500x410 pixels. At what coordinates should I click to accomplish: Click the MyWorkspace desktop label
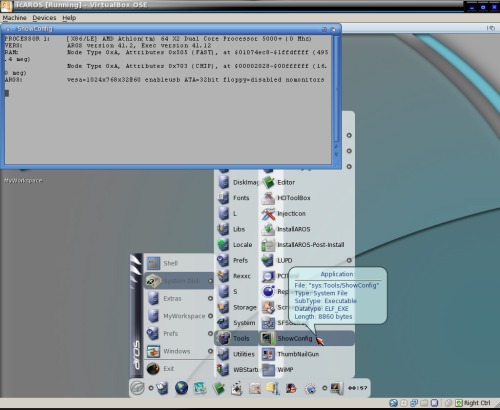23,181
